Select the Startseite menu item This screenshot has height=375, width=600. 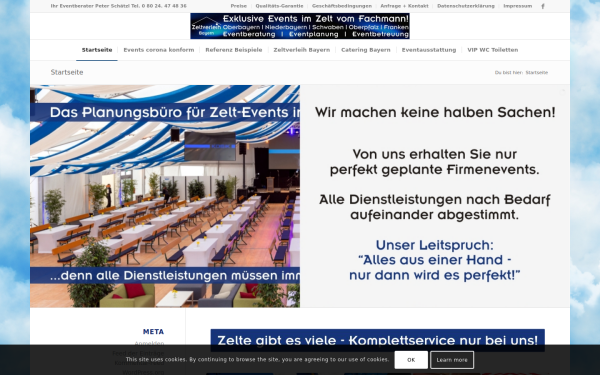coord(97,50)
